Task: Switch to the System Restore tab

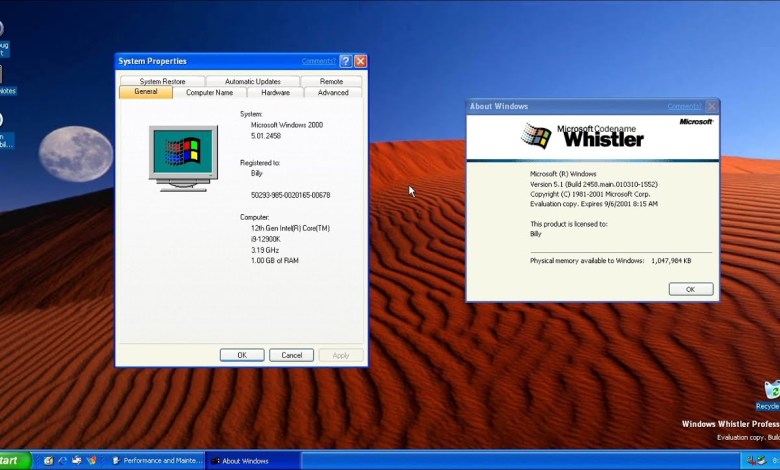Action: coord(162,81)
